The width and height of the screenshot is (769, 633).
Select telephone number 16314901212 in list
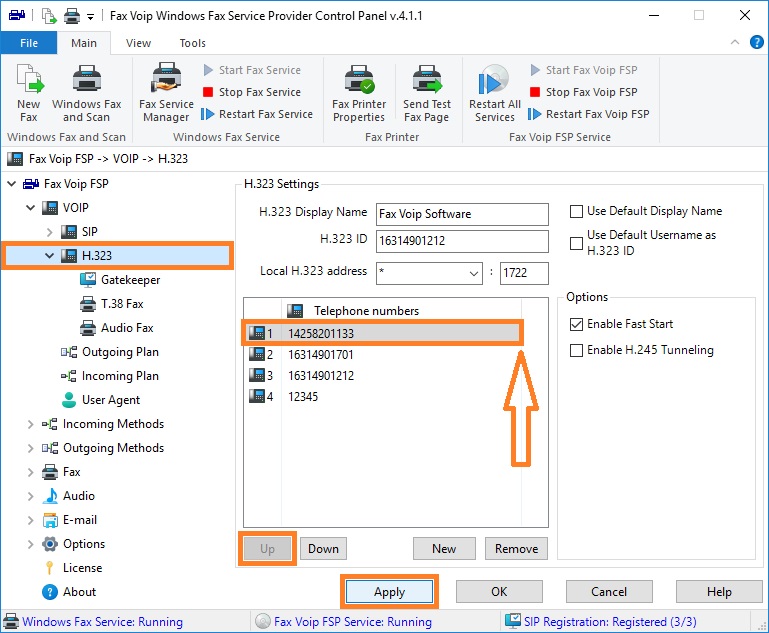(x=383, y=376)
